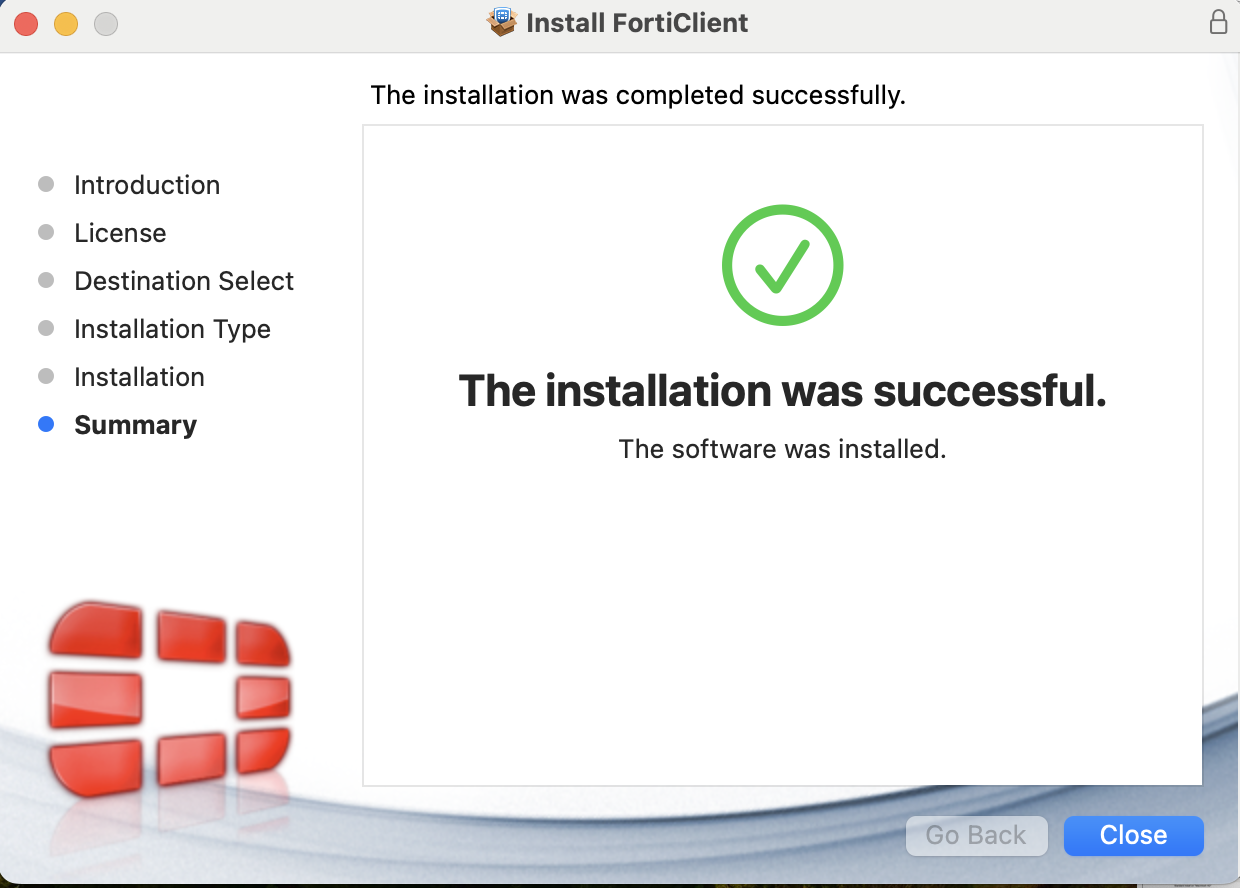Screen dimensions: 1240x888
Task: Click 'The installation was successful.' heading
Action: [782, 391]
